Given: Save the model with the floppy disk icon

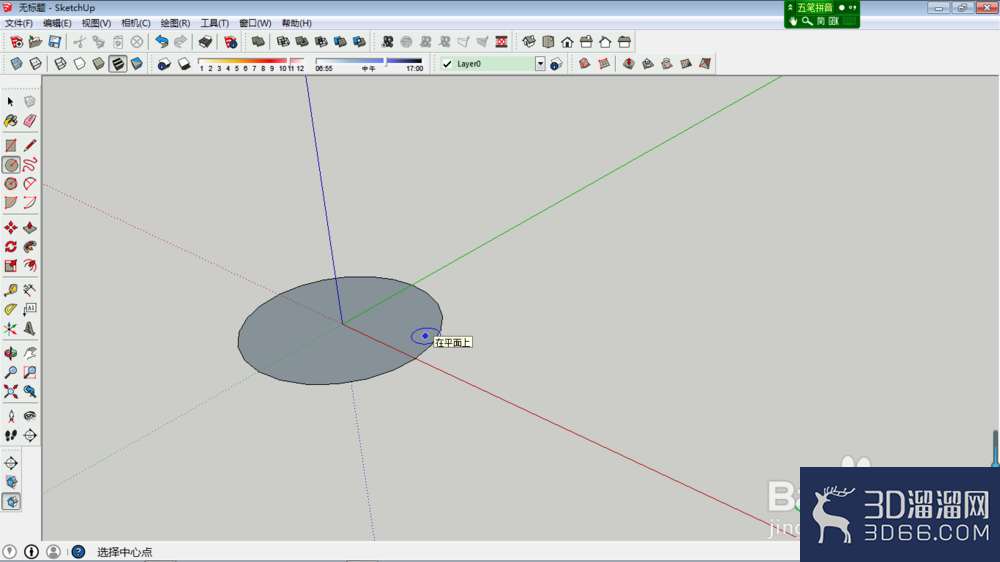Looking at the screenshot, I should [x=55, y=42].
